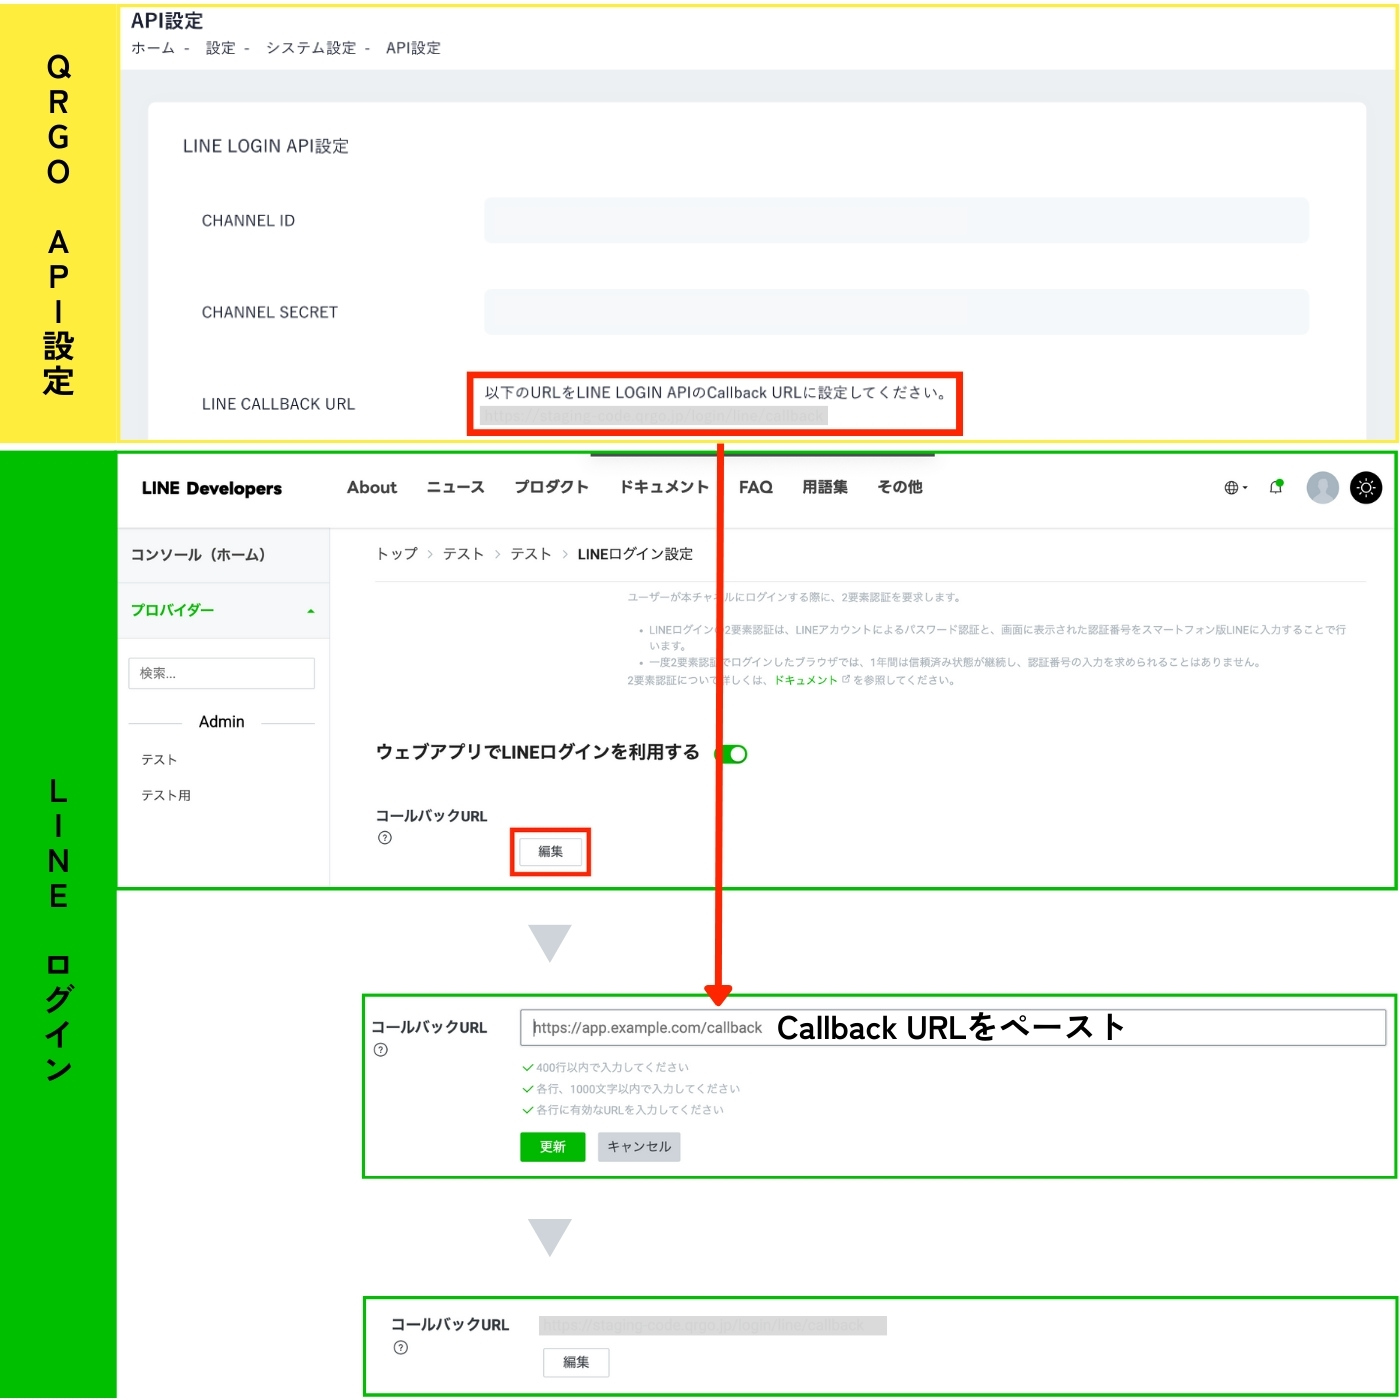Open the language globe dropdown
The image size is (1400, 1400).
(x=1236, y=488)
